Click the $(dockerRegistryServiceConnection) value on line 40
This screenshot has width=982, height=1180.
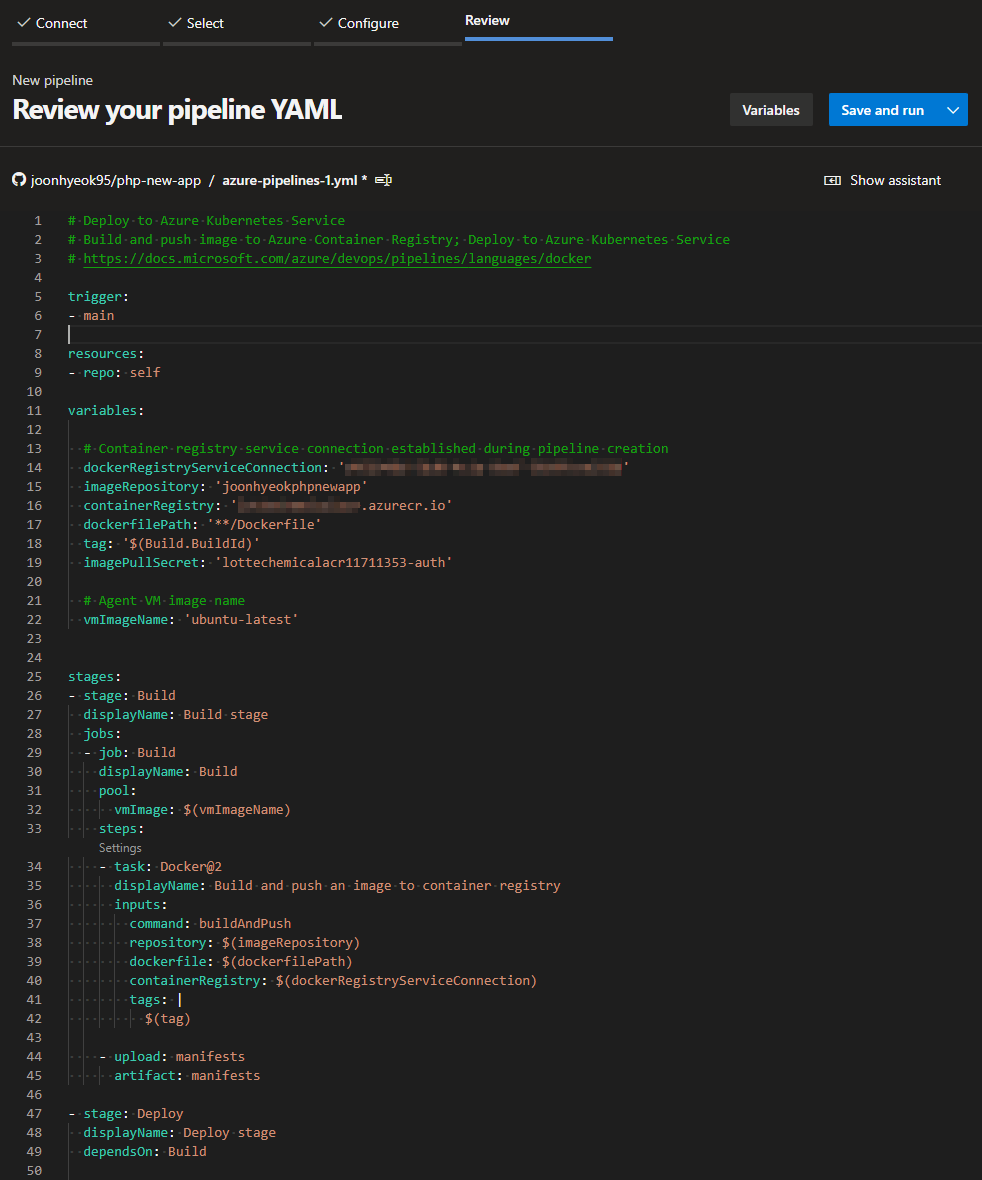pyautogui.click(x=406, y=981)
